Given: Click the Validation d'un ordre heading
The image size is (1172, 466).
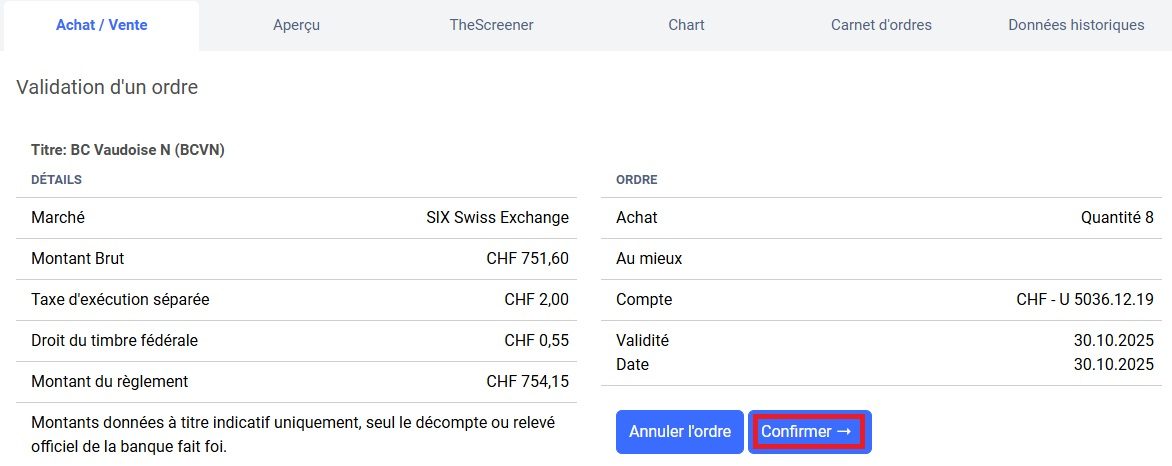Looking at the screenshot, I should point(107,88).
